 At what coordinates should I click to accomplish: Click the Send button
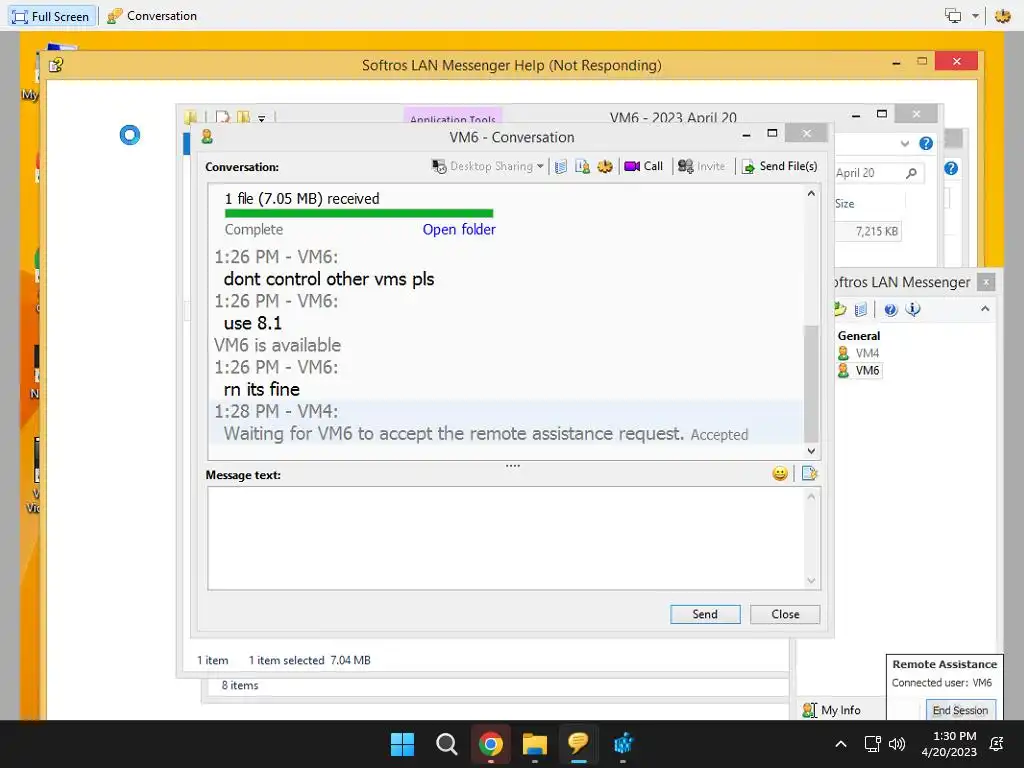705,614
